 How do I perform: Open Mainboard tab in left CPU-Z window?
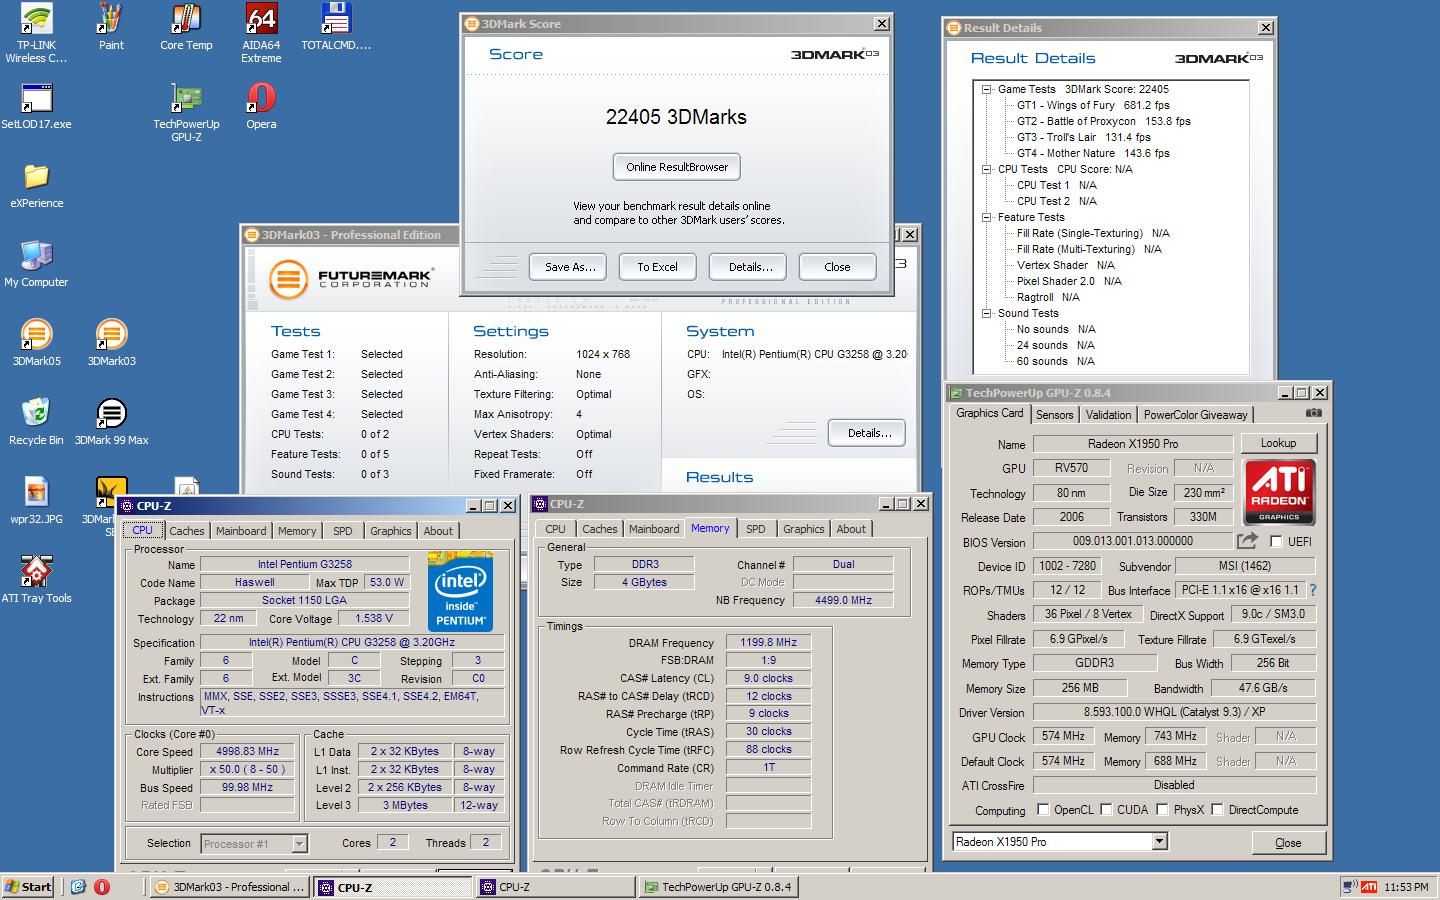(241, 531)
